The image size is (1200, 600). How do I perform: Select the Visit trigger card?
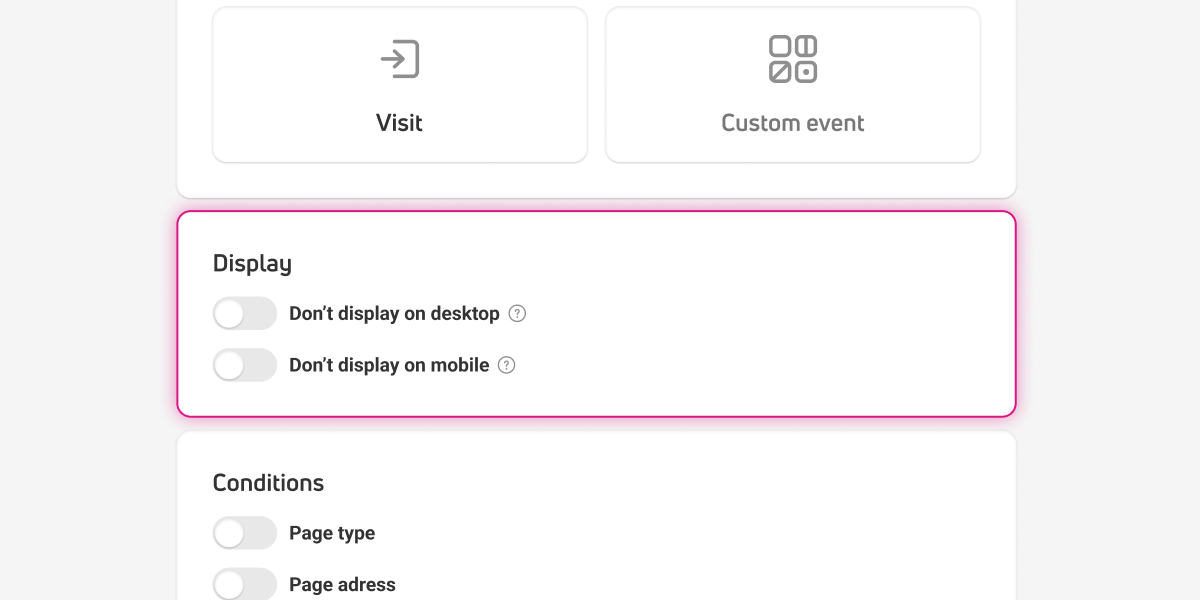399,84
